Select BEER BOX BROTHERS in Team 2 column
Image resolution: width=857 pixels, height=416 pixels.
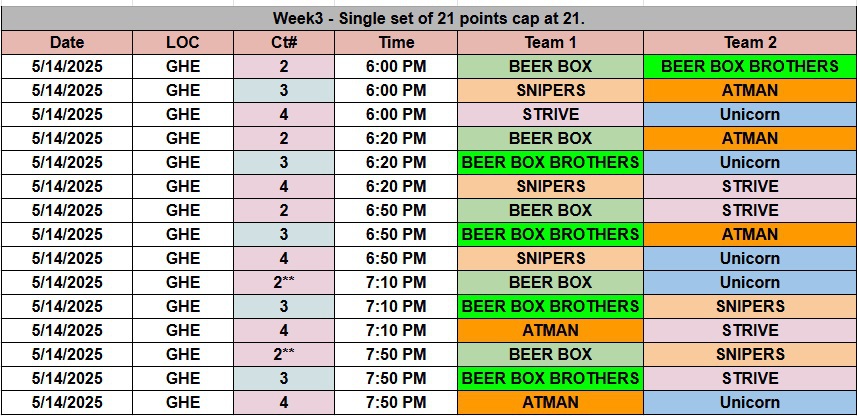[749, 67]
